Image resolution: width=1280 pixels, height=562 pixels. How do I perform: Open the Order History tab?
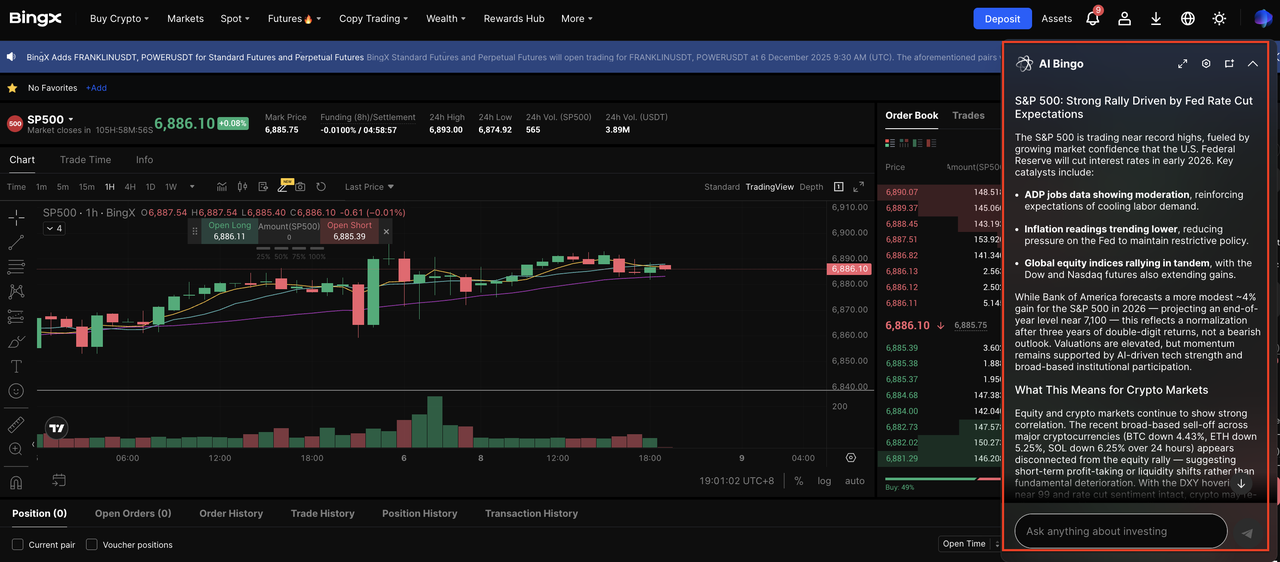point(231,513)
